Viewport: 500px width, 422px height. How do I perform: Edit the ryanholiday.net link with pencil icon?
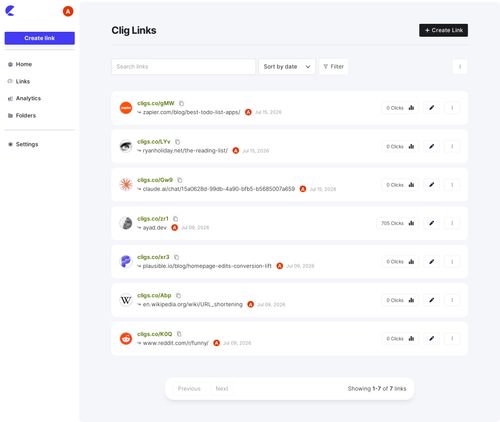432,146
